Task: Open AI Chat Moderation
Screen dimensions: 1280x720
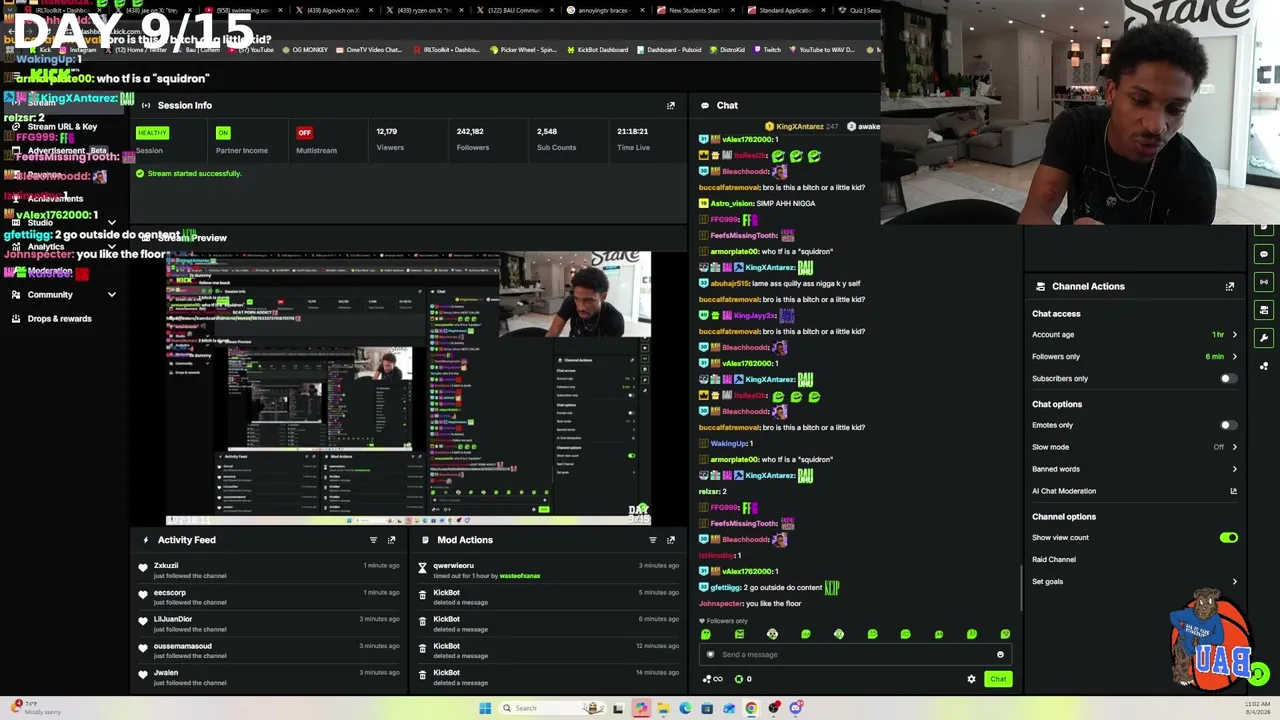Action: 1064,491
